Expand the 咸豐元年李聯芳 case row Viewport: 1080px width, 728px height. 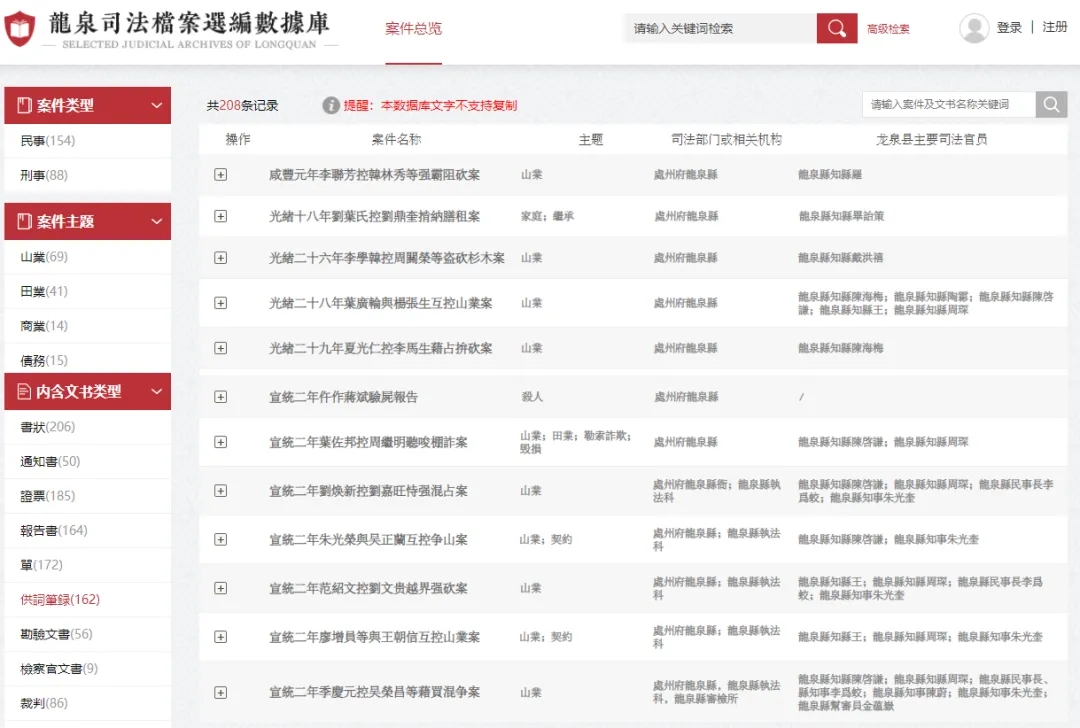pos(220,174)
